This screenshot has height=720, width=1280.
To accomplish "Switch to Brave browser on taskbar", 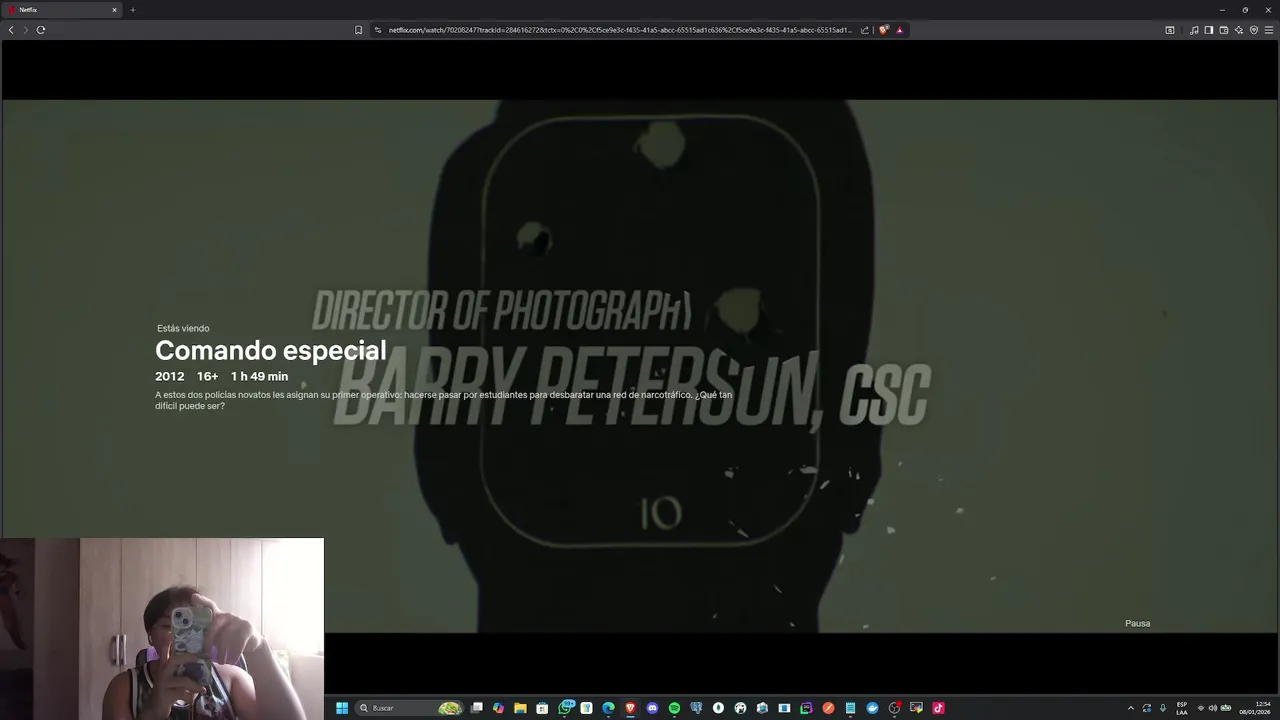I will tap(630, 708).
